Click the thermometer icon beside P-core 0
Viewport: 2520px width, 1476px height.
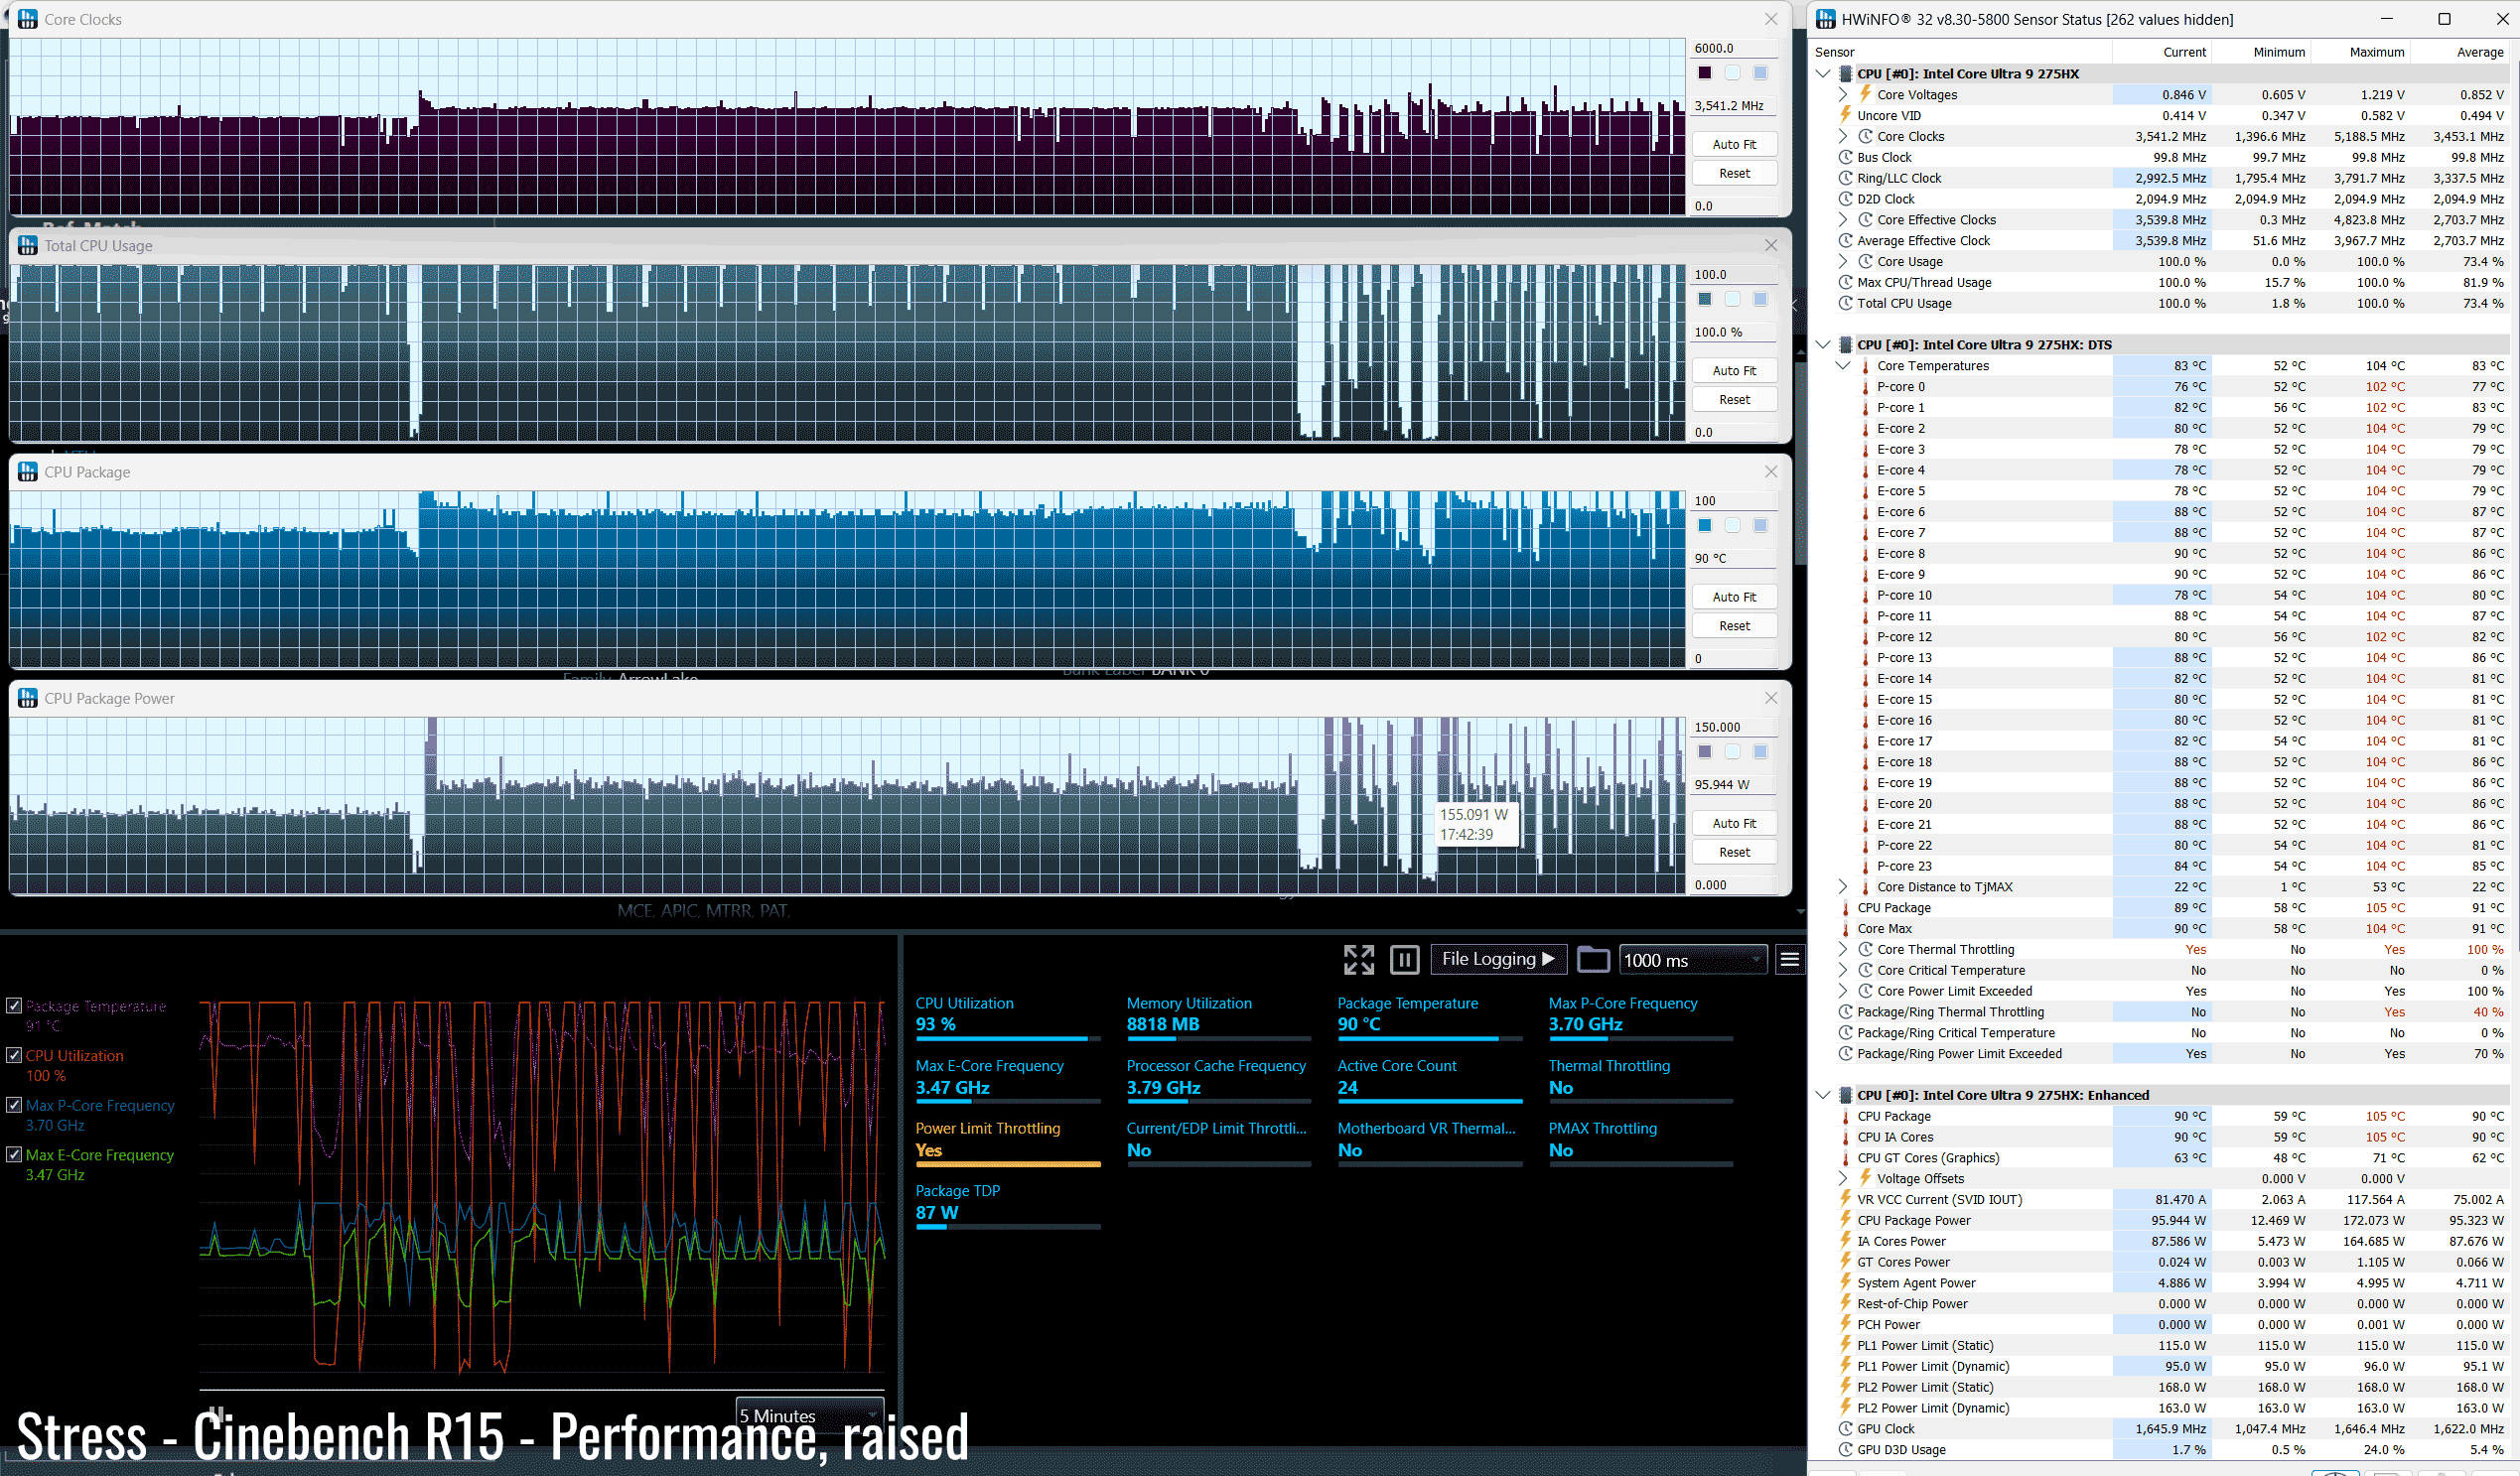pyautogui.click(x=1866, y=387)
